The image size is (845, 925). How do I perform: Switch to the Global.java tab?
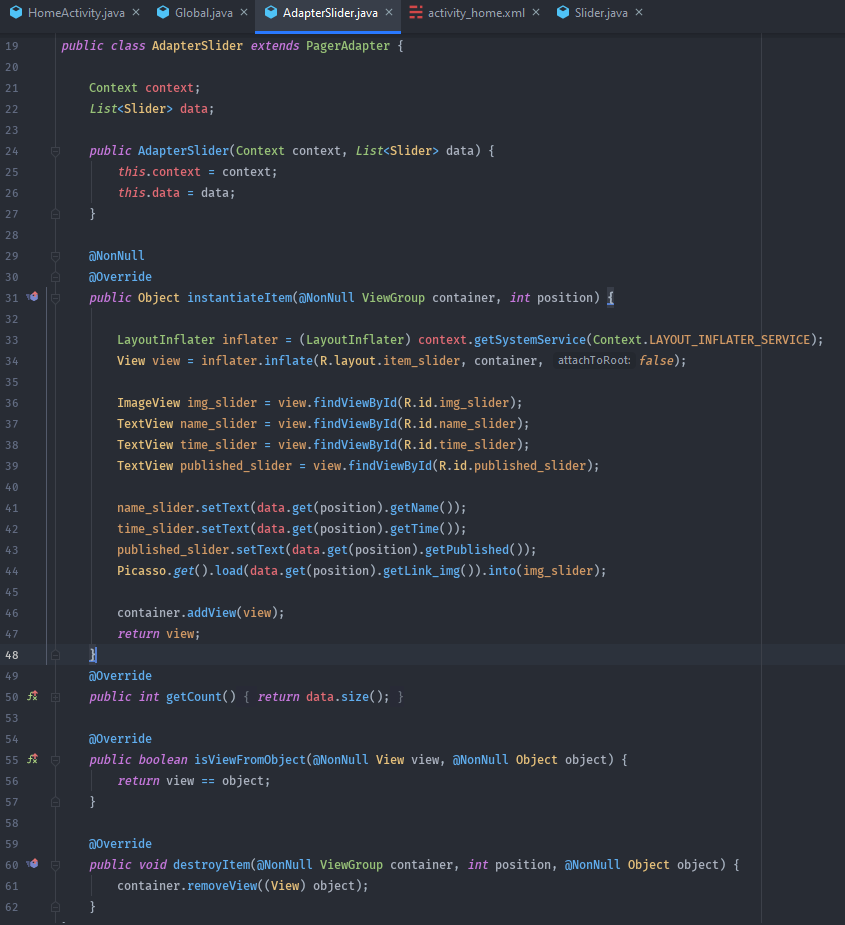pyautogui.click(x=204, y=12)
